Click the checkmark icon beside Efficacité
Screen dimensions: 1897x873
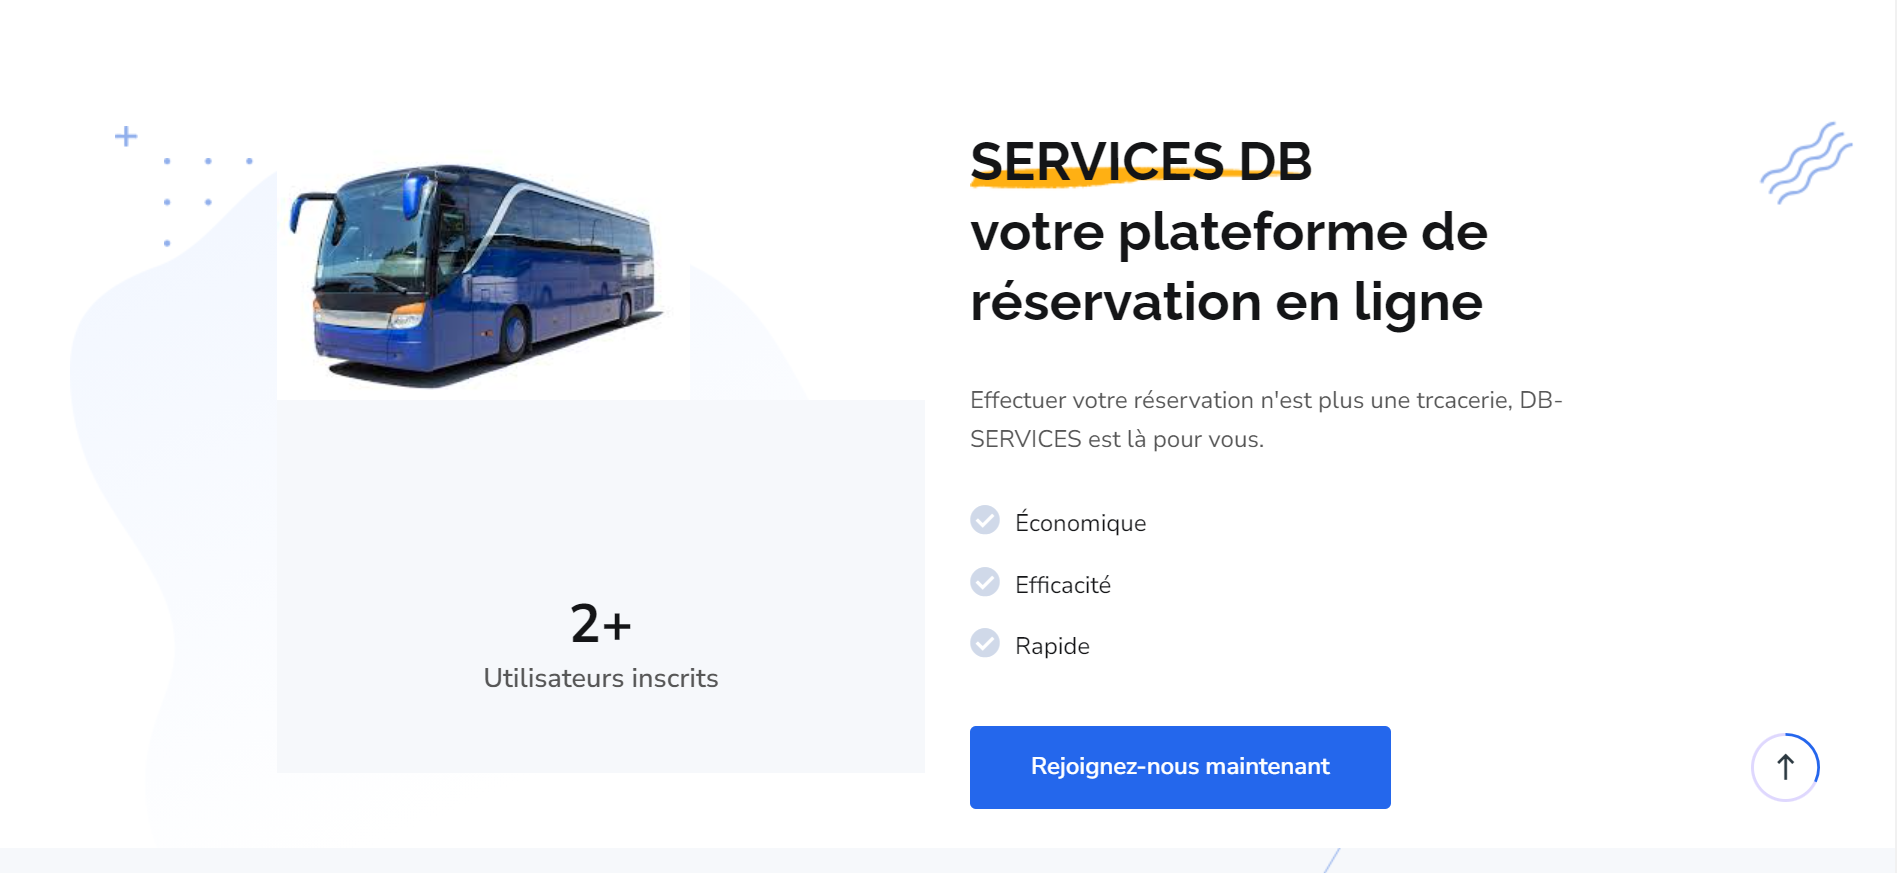[985, 582]
